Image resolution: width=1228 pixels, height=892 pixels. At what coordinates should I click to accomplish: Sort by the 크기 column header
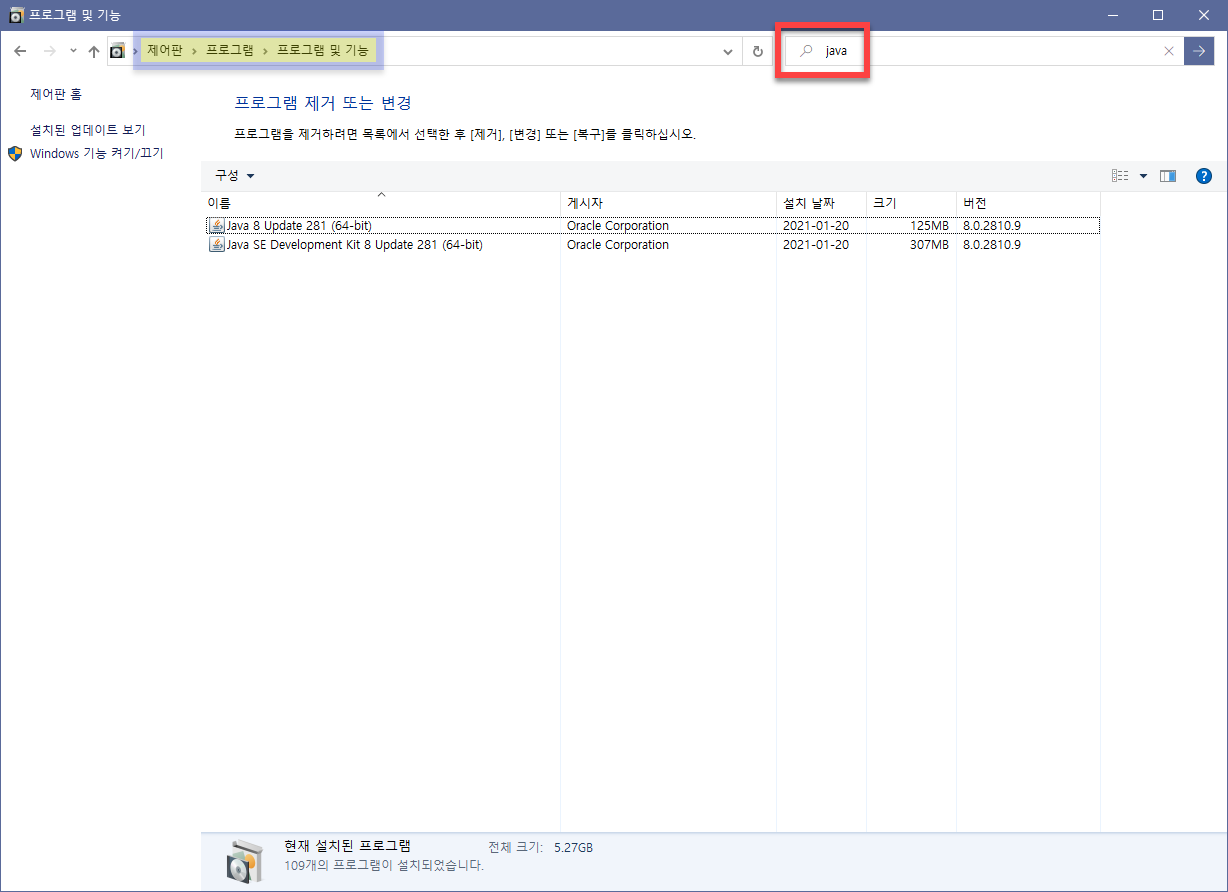click(x=911, y=203)
